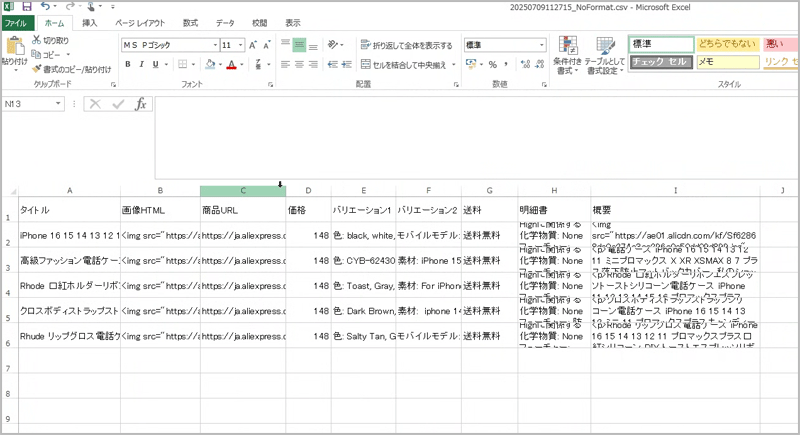Apply the 悪い cell style

781,44
